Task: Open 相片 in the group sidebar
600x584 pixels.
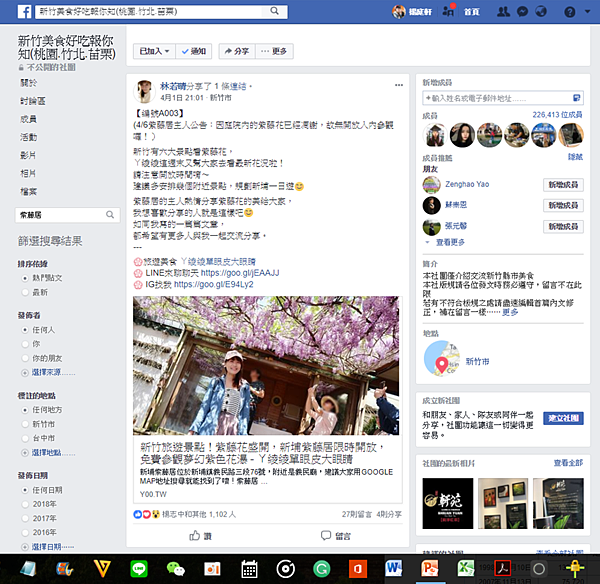Action: 28,173
